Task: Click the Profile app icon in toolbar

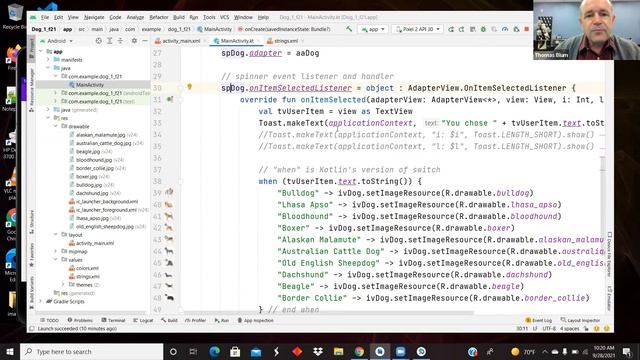Action: point(505,29)
